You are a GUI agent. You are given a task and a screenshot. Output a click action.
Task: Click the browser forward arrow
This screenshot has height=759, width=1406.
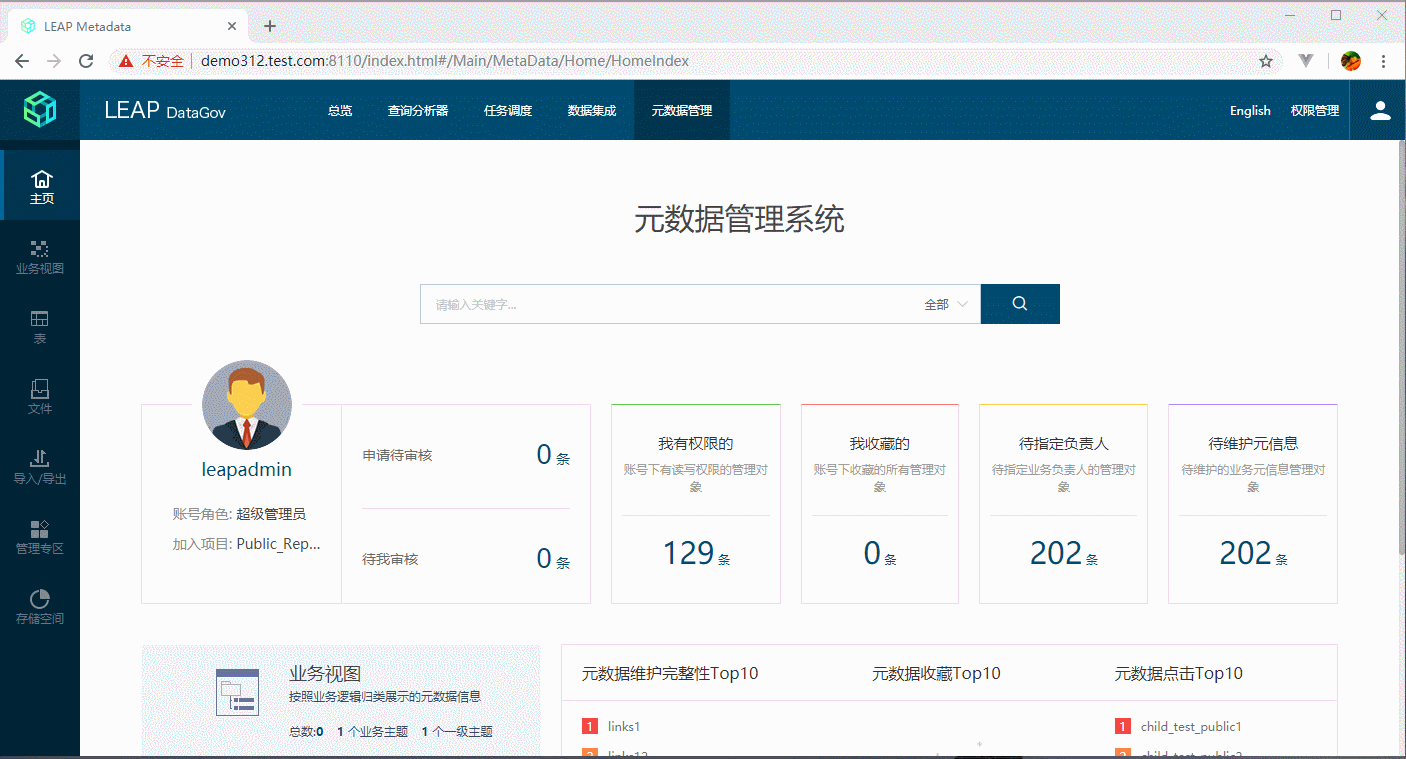point(54,61)
